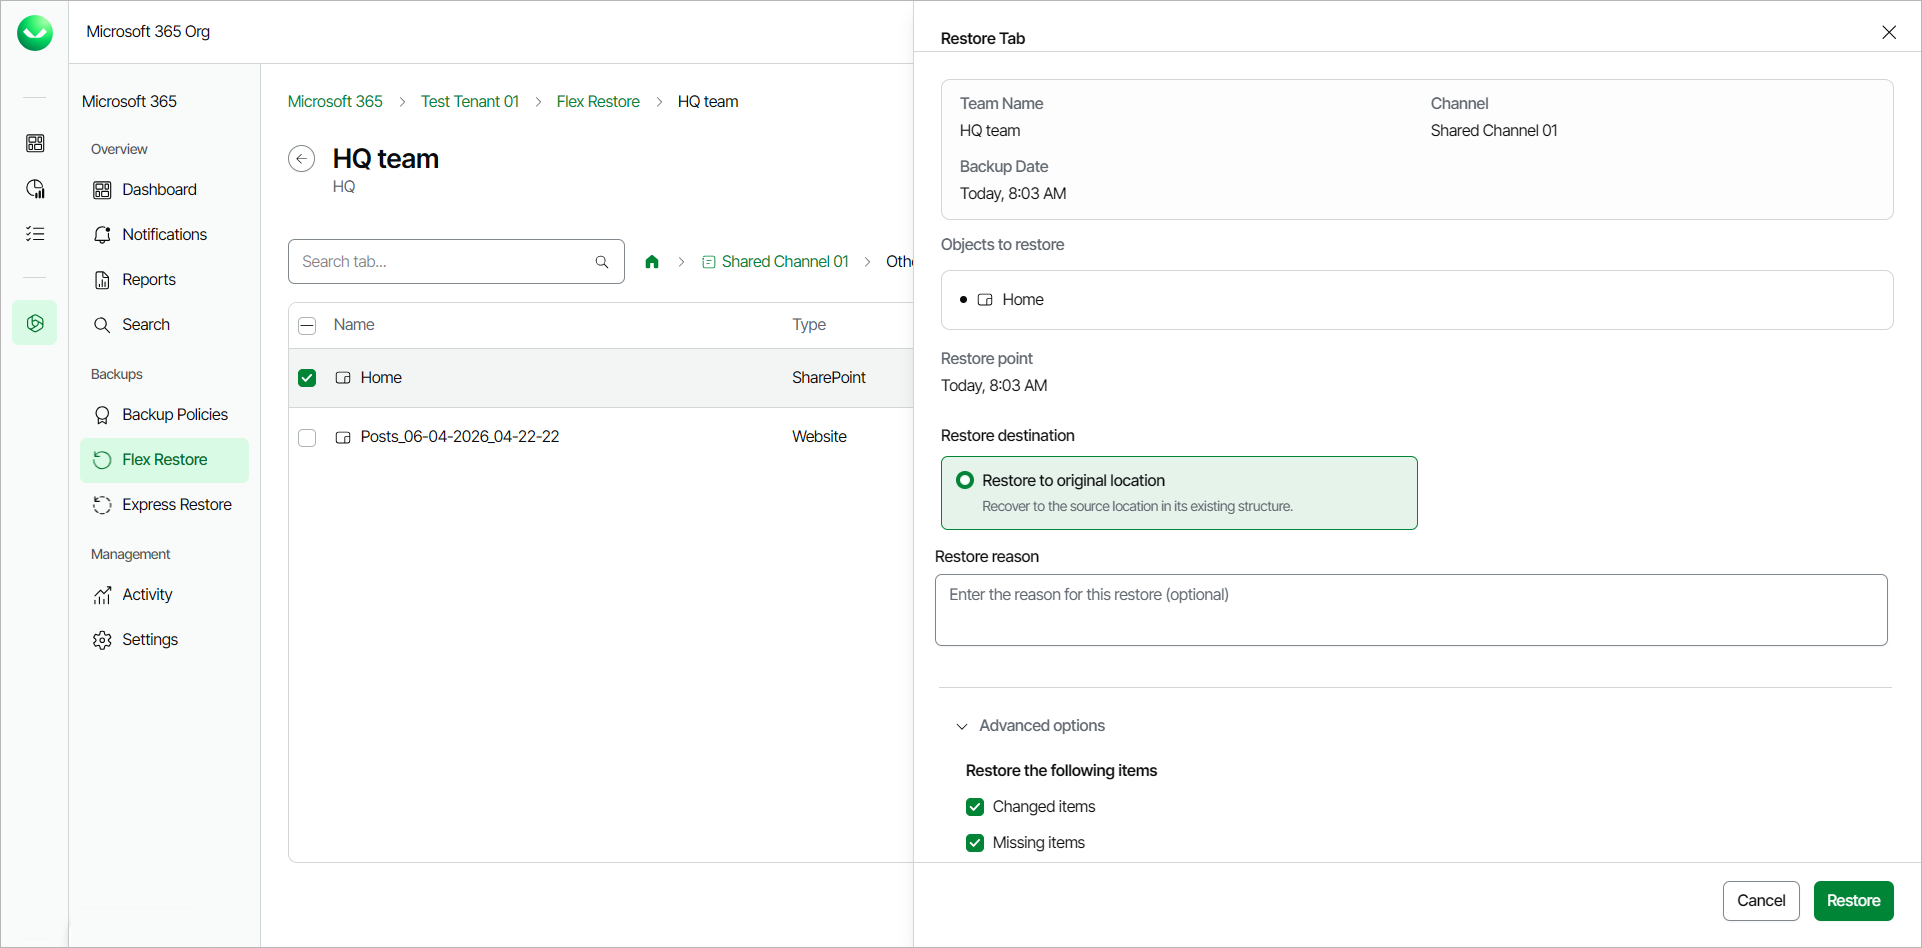The image size is (1922, 948).
Task: Click the Posts_06-04-2026_04-22-22 row name
Action: [x=460, y=437]
